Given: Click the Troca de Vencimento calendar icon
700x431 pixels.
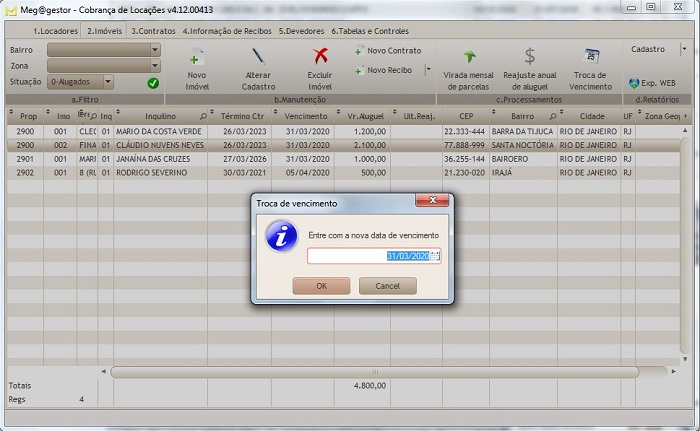Looking at the screenshot, I should [591, 56].
